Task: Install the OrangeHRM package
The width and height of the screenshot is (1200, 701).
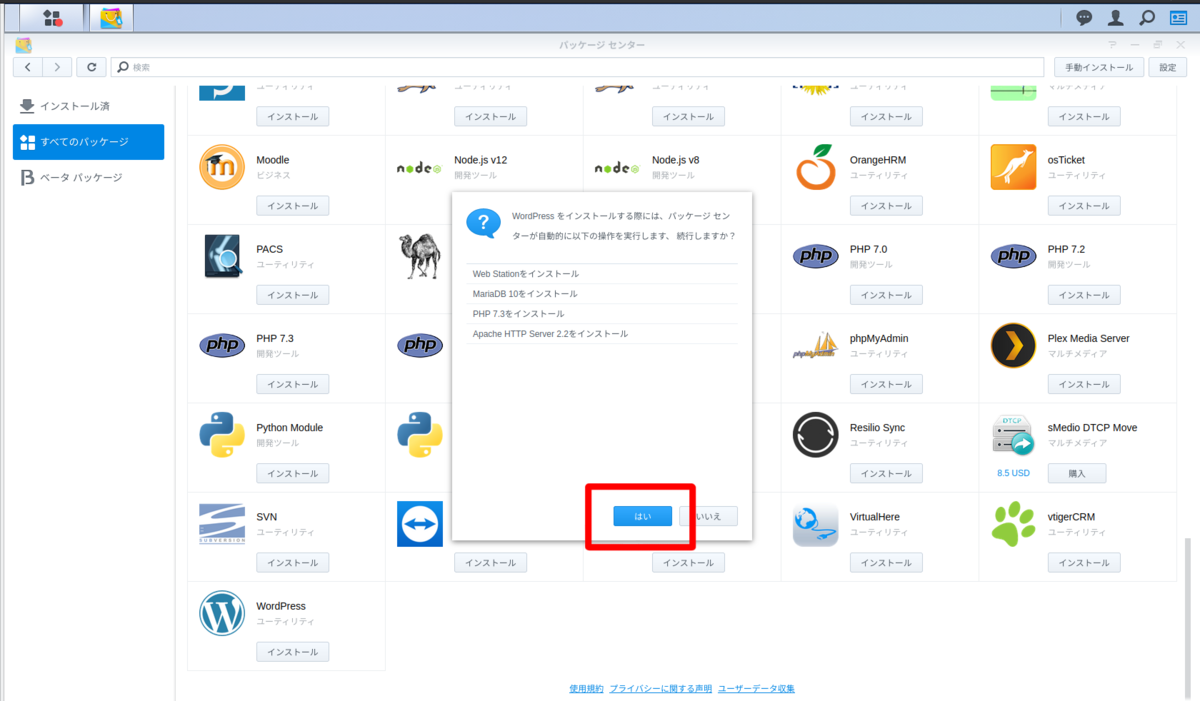Action: 886,206
